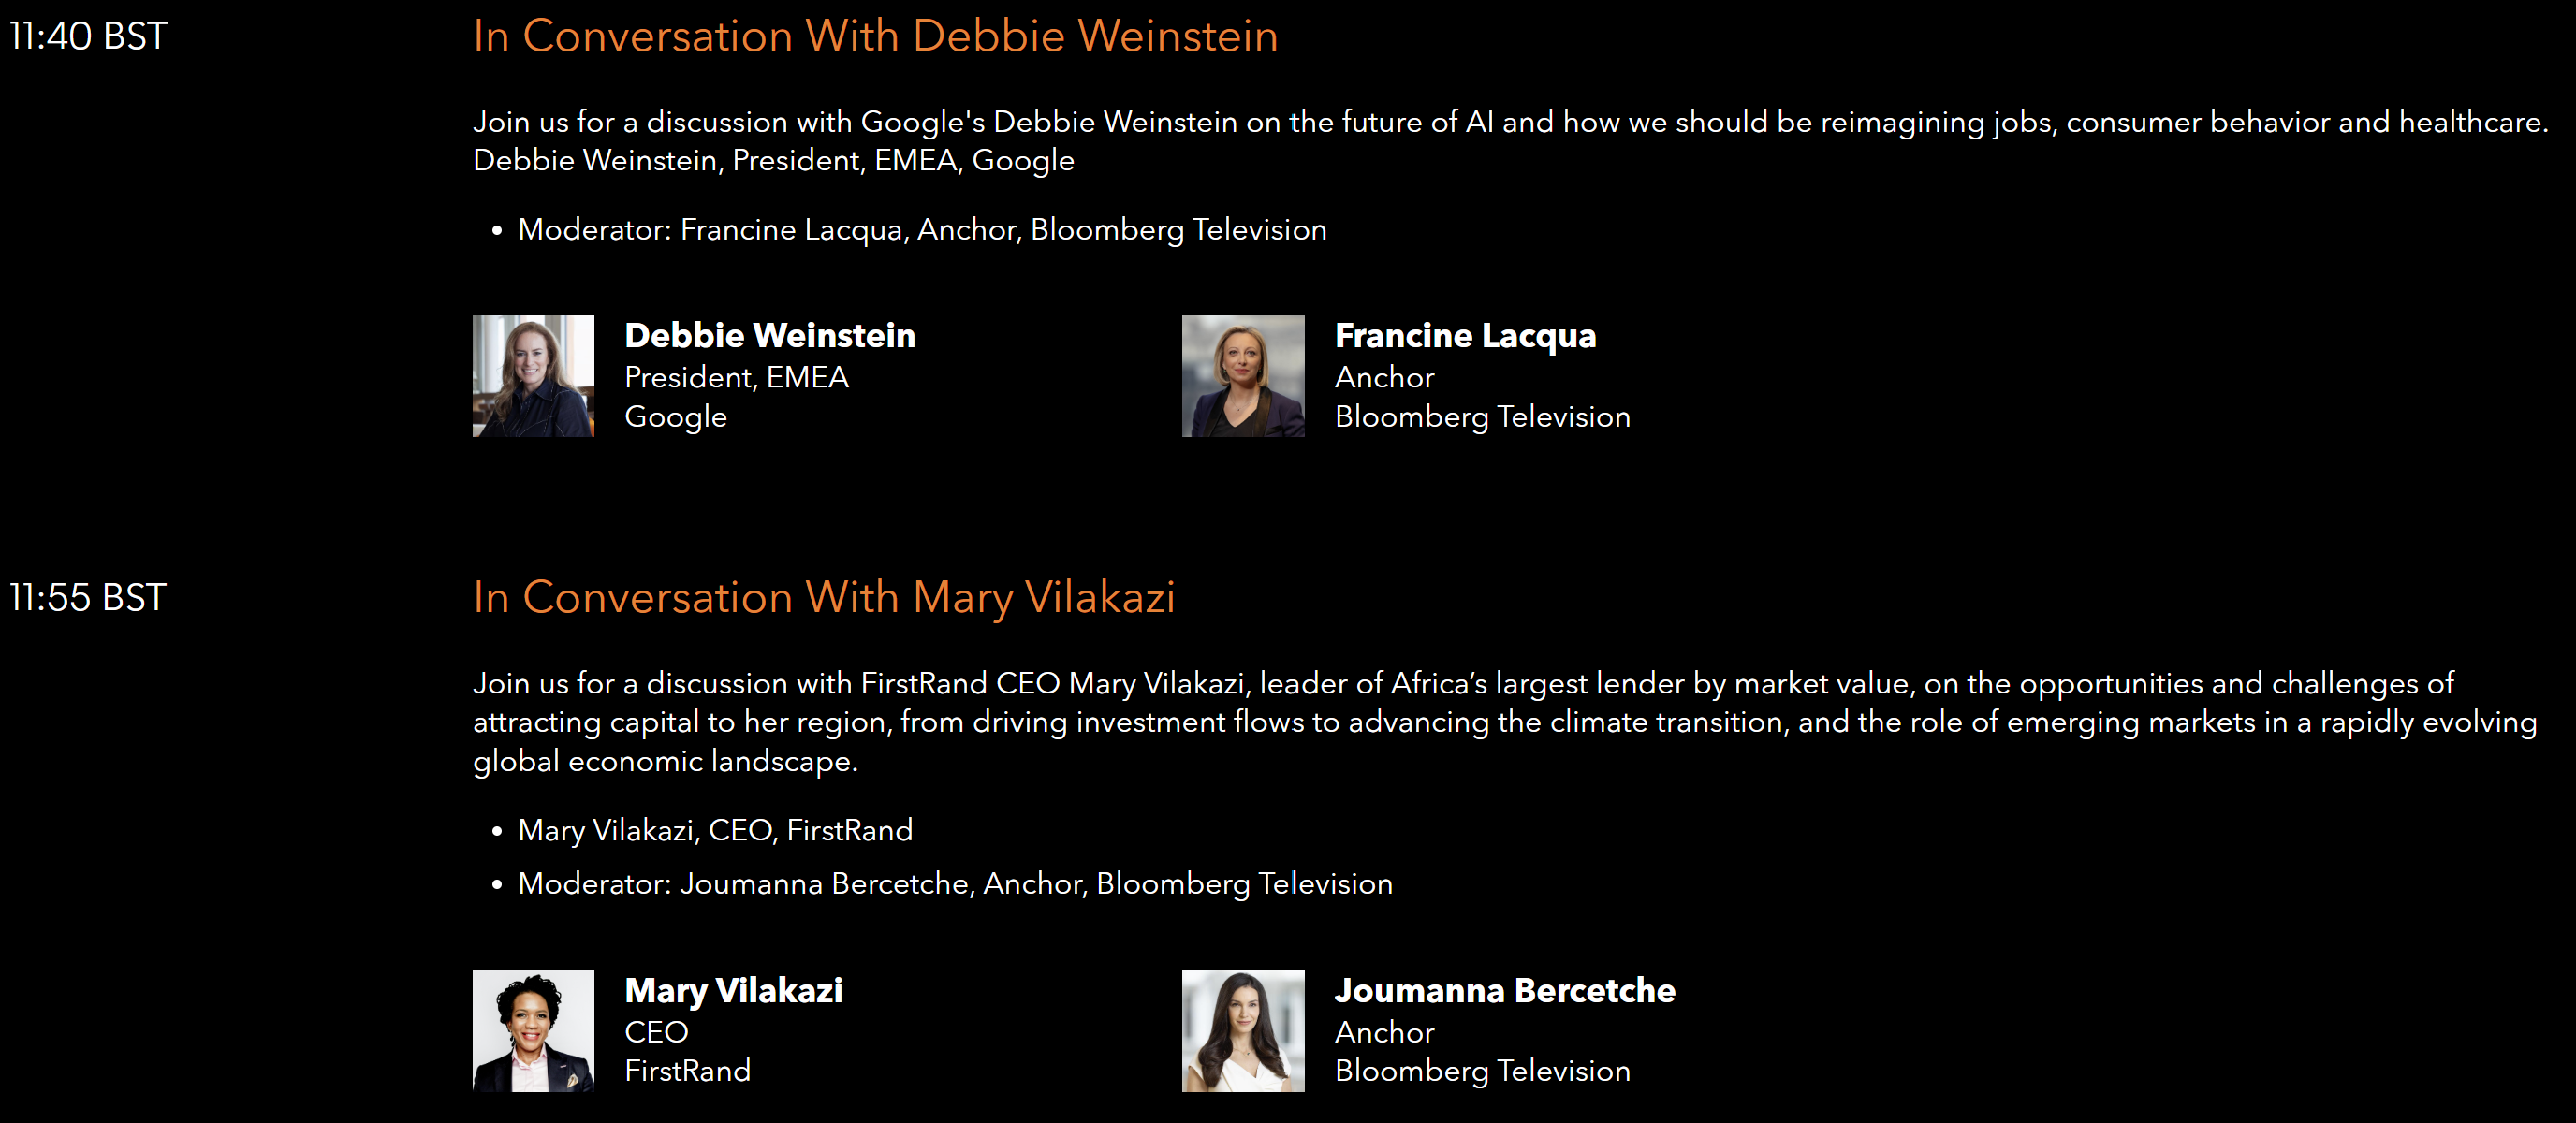Click the bold Francine Lacqua speaker name
Image resolution: width=2576 pixels, height=1123 pixels.
point(1464,335)
